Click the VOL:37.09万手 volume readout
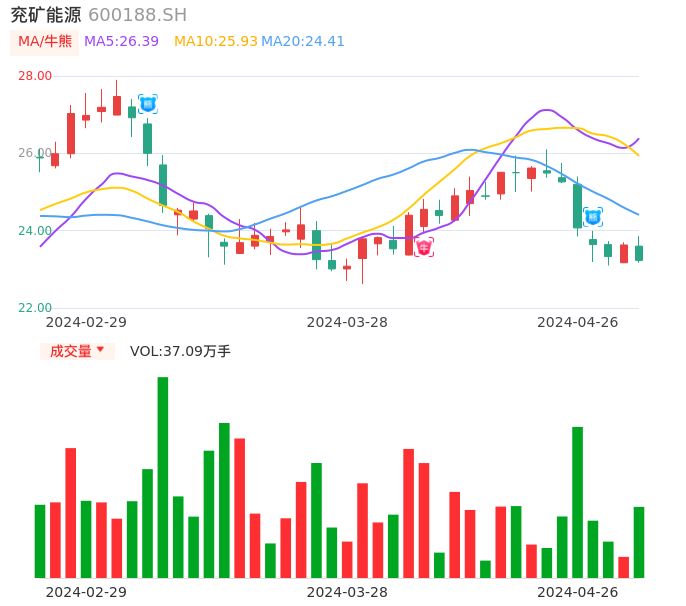 (x=180, y=351)
